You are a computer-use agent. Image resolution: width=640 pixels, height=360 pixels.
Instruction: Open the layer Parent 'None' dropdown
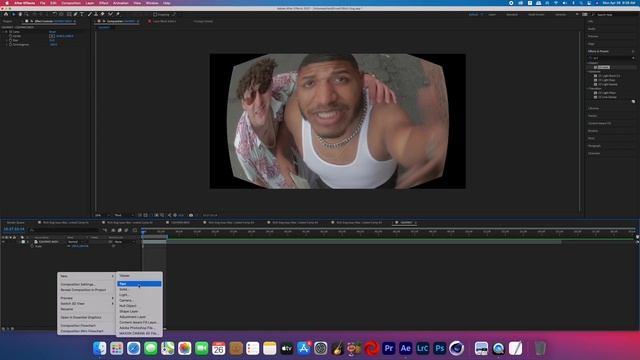click(124, 242)
